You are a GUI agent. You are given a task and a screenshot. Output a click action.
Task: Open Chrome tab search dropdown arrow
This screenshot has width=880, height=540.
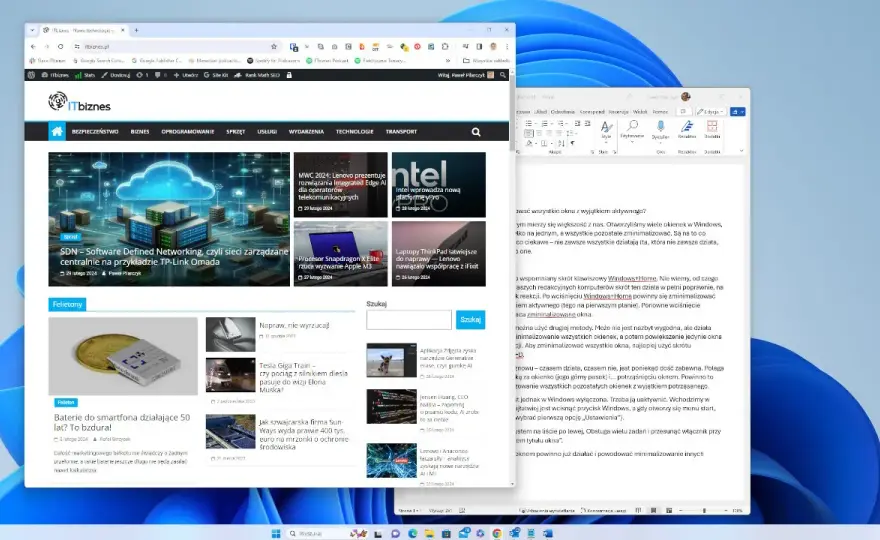pyautogui.click(x=32, y=30)
